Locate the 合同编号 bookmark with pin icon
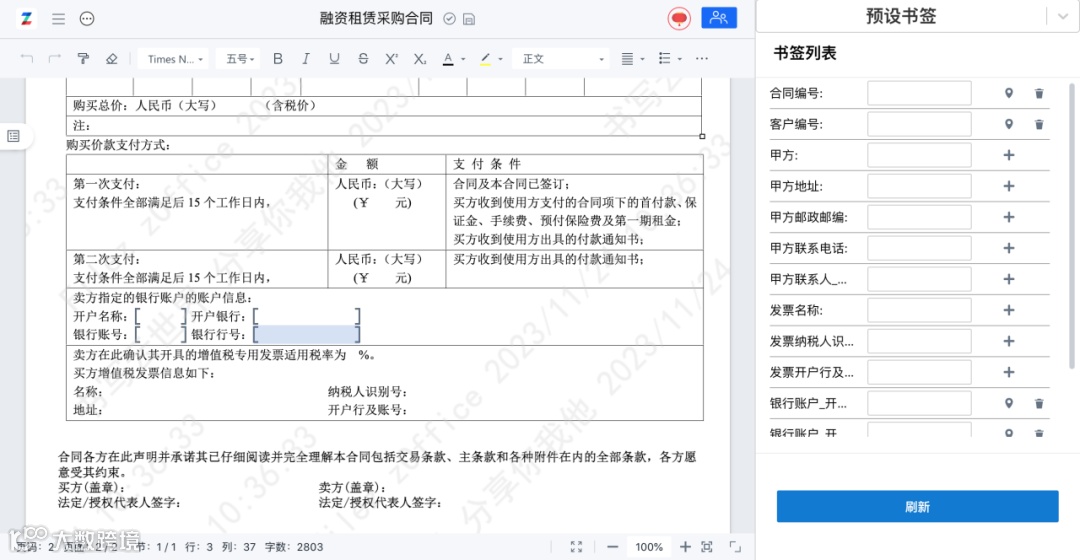Viewport: 1080px width, 560px height. click(x=1008, y=94)
